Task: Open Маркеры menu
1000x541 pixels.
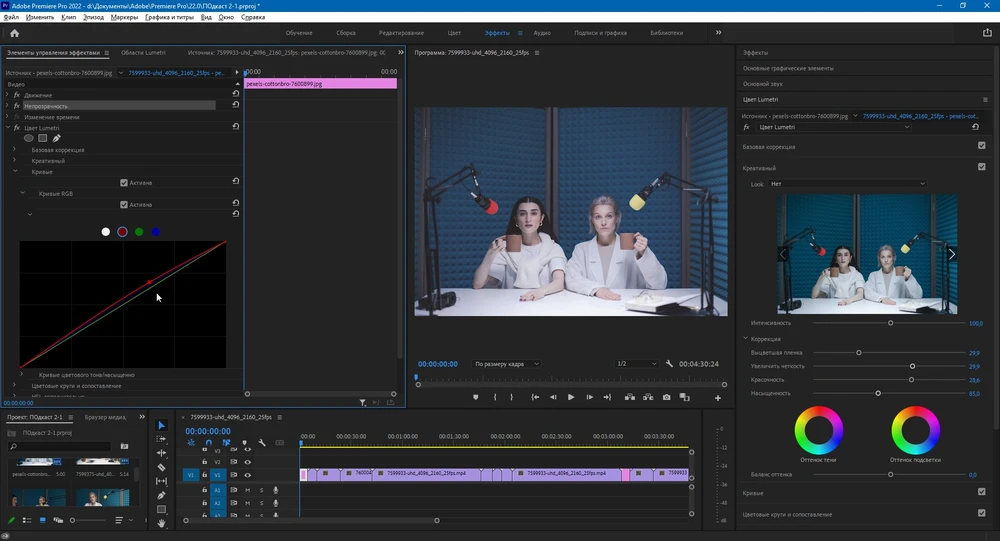Action: [124, 17]
